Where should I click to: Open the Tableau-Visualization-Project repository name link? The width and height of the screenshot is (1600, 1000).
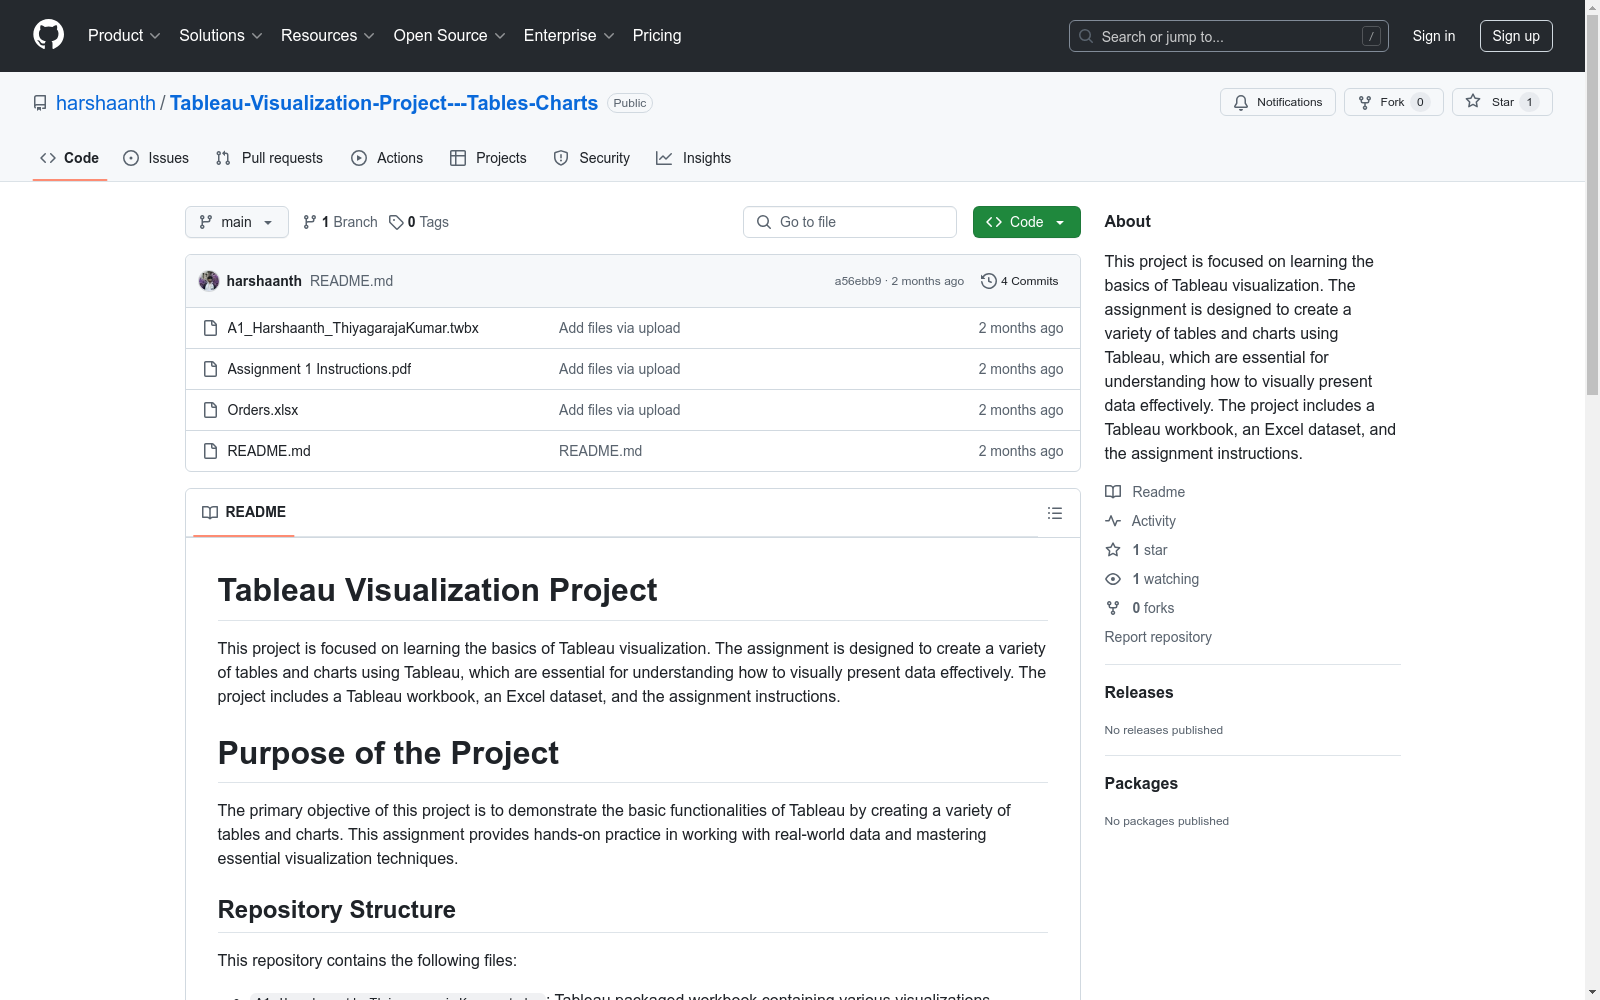(384, 103)
